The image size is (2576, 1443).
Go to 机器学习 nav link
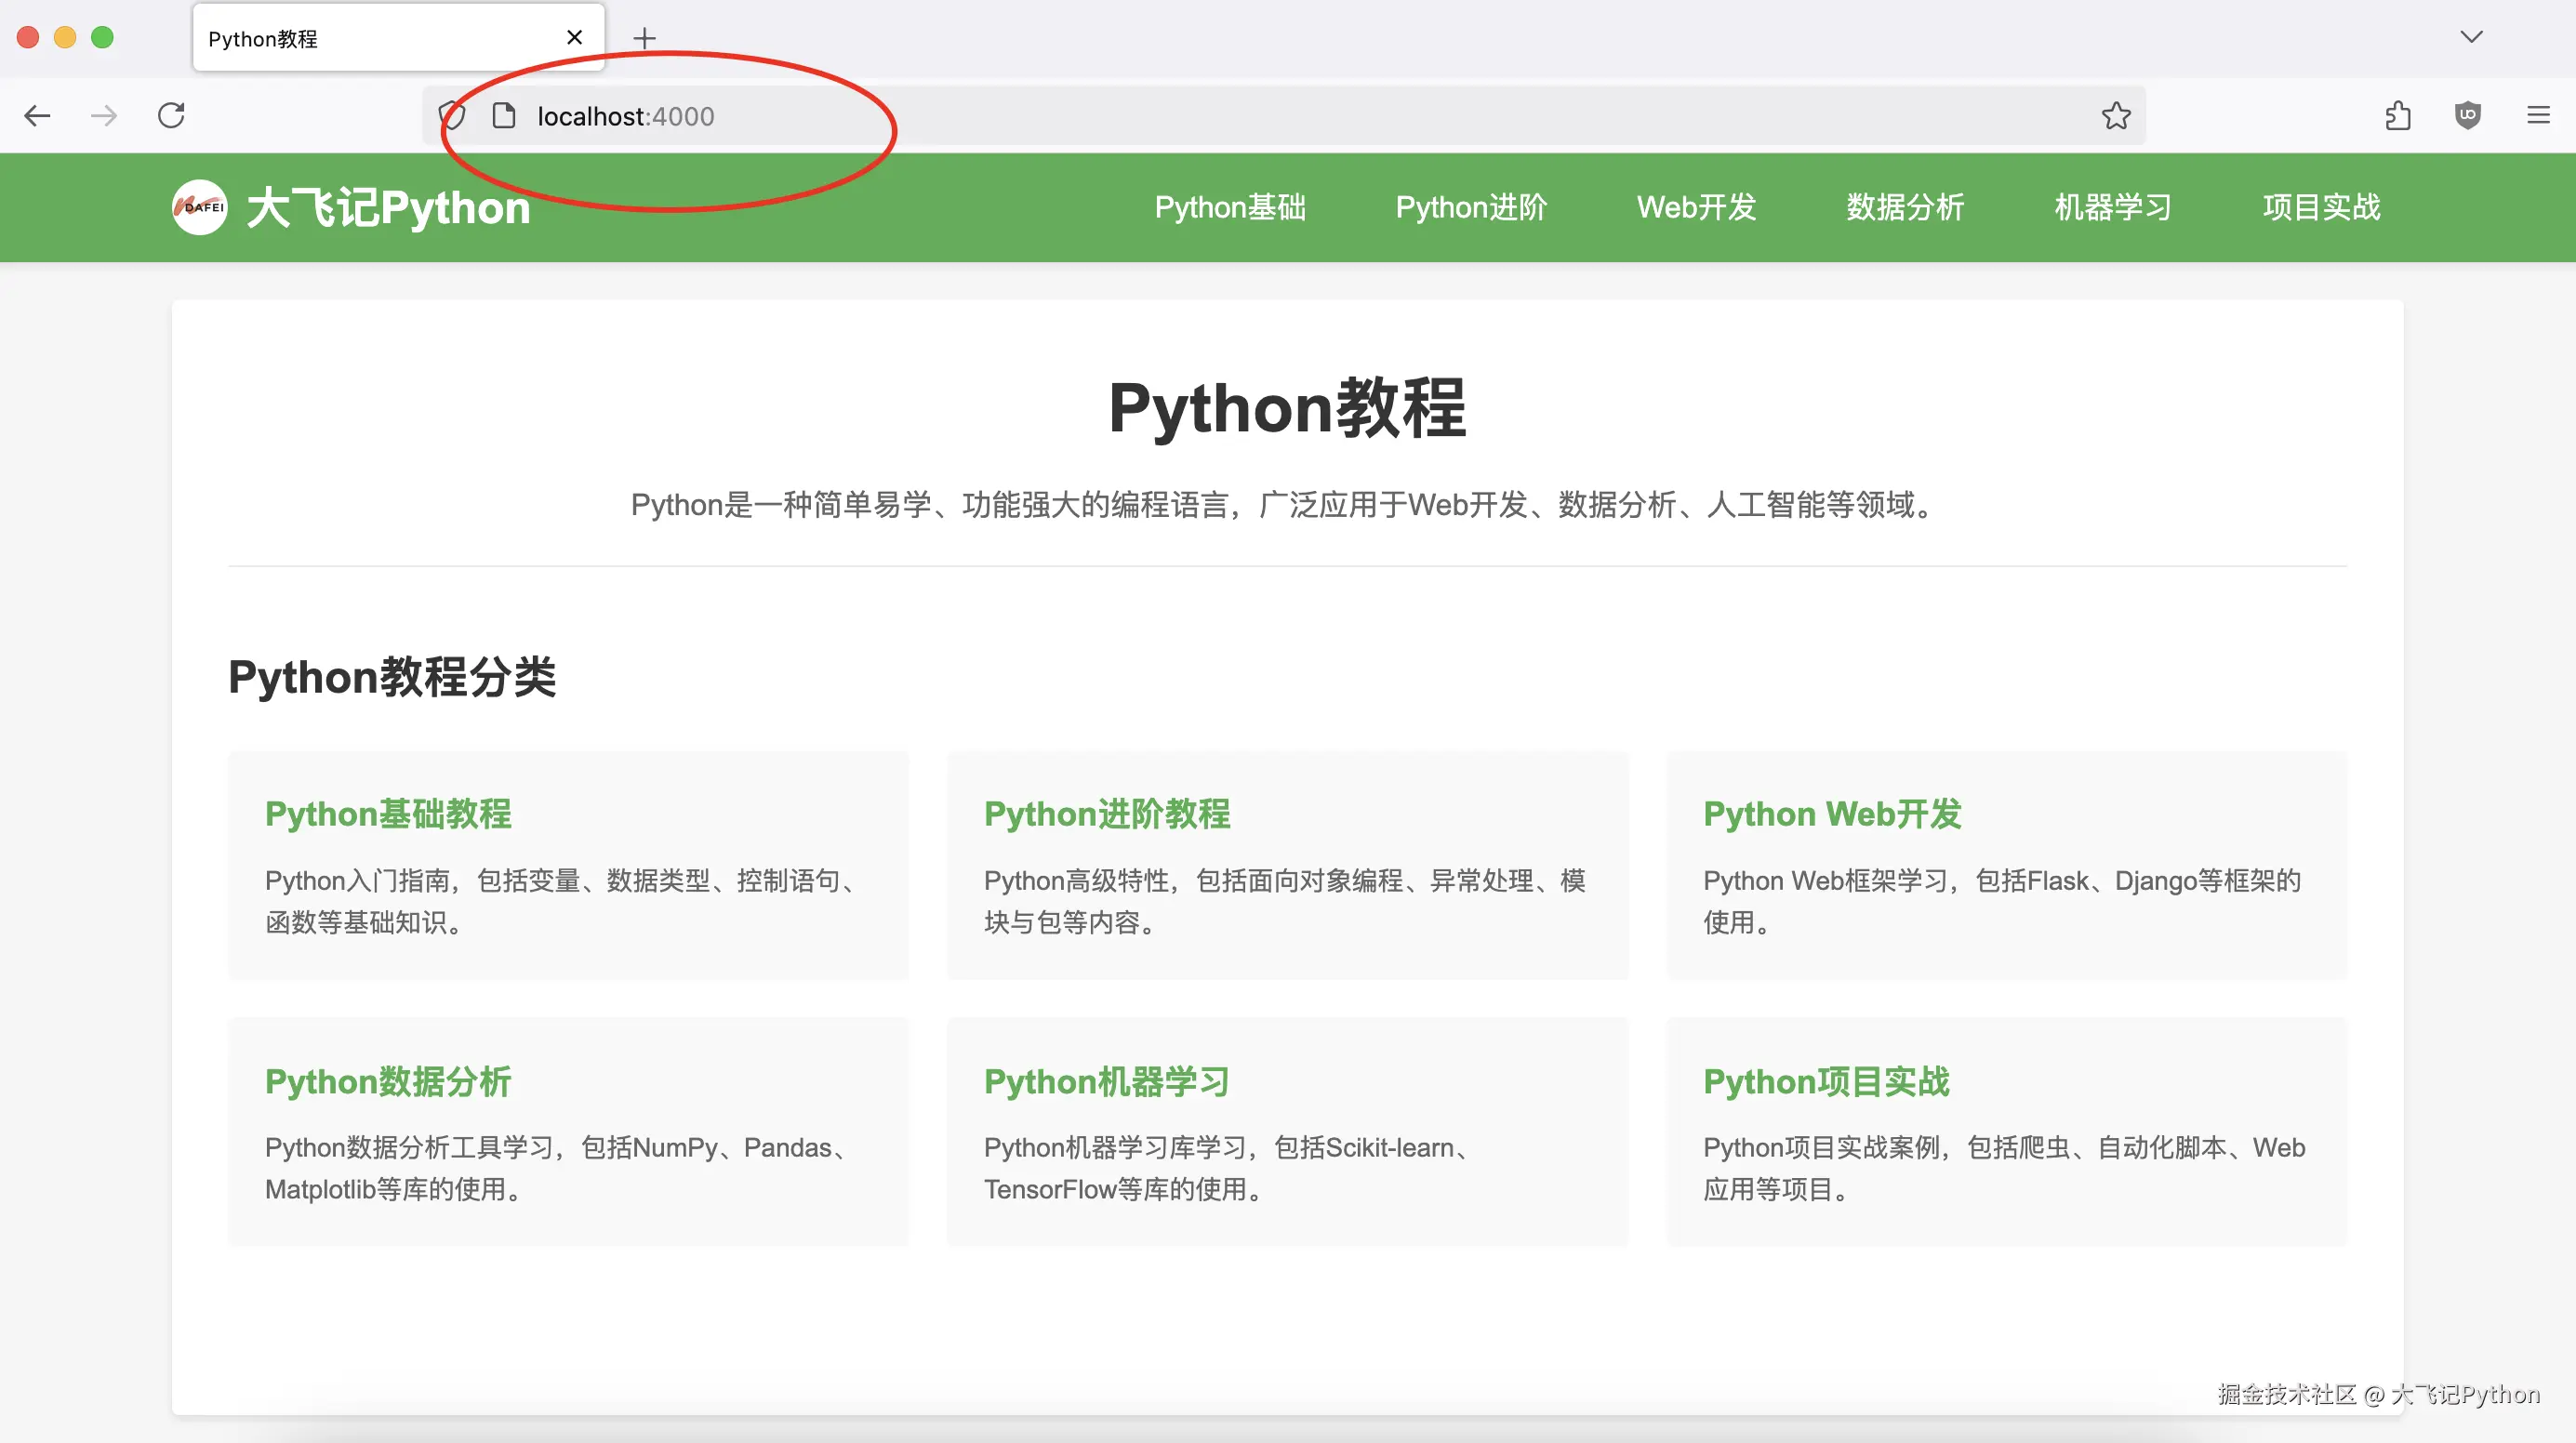2113,207
